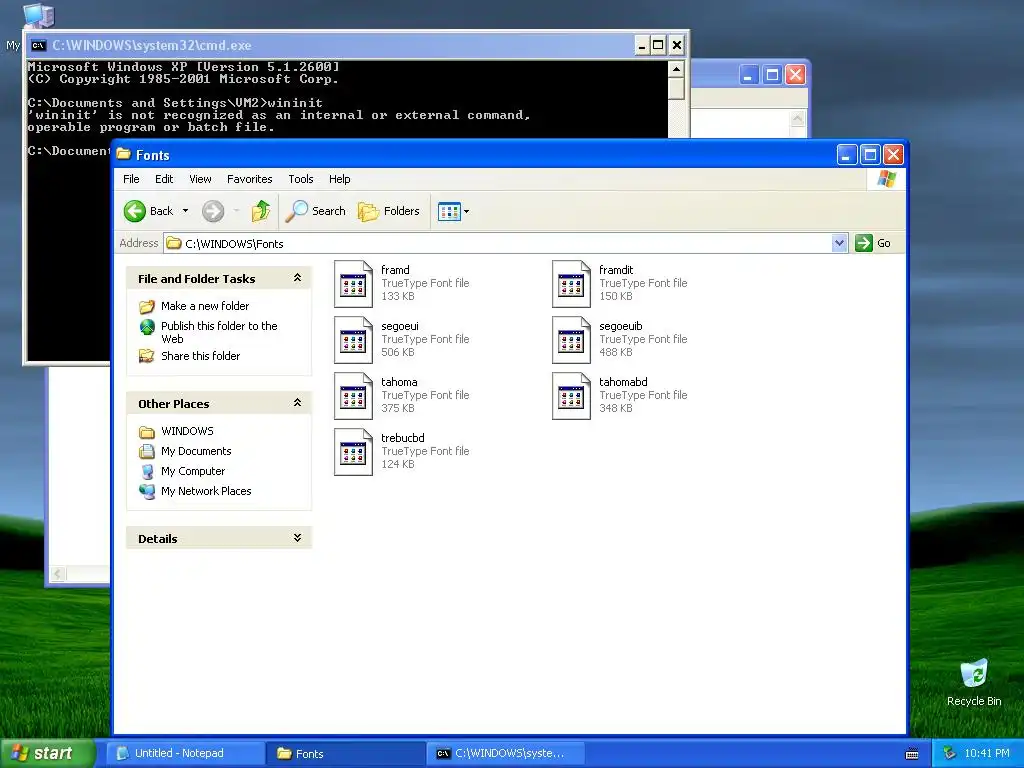Open the Search magnifier tool

point(315,211)
